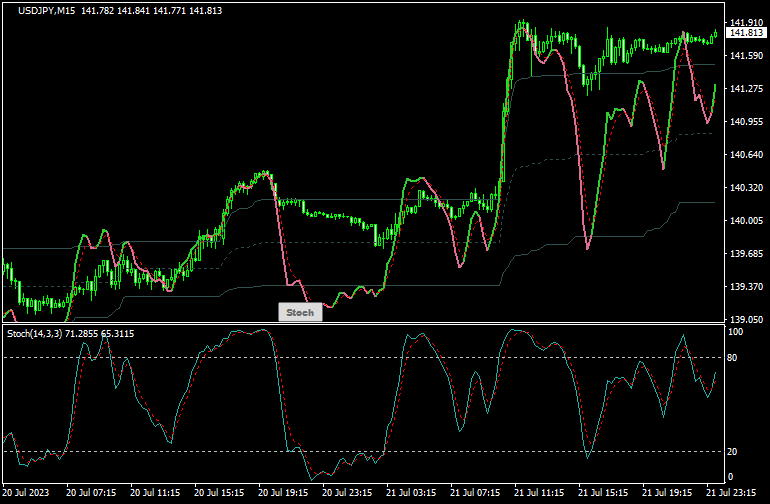Click the 21 Jul 07:15 time label

(x=475, y=493)
